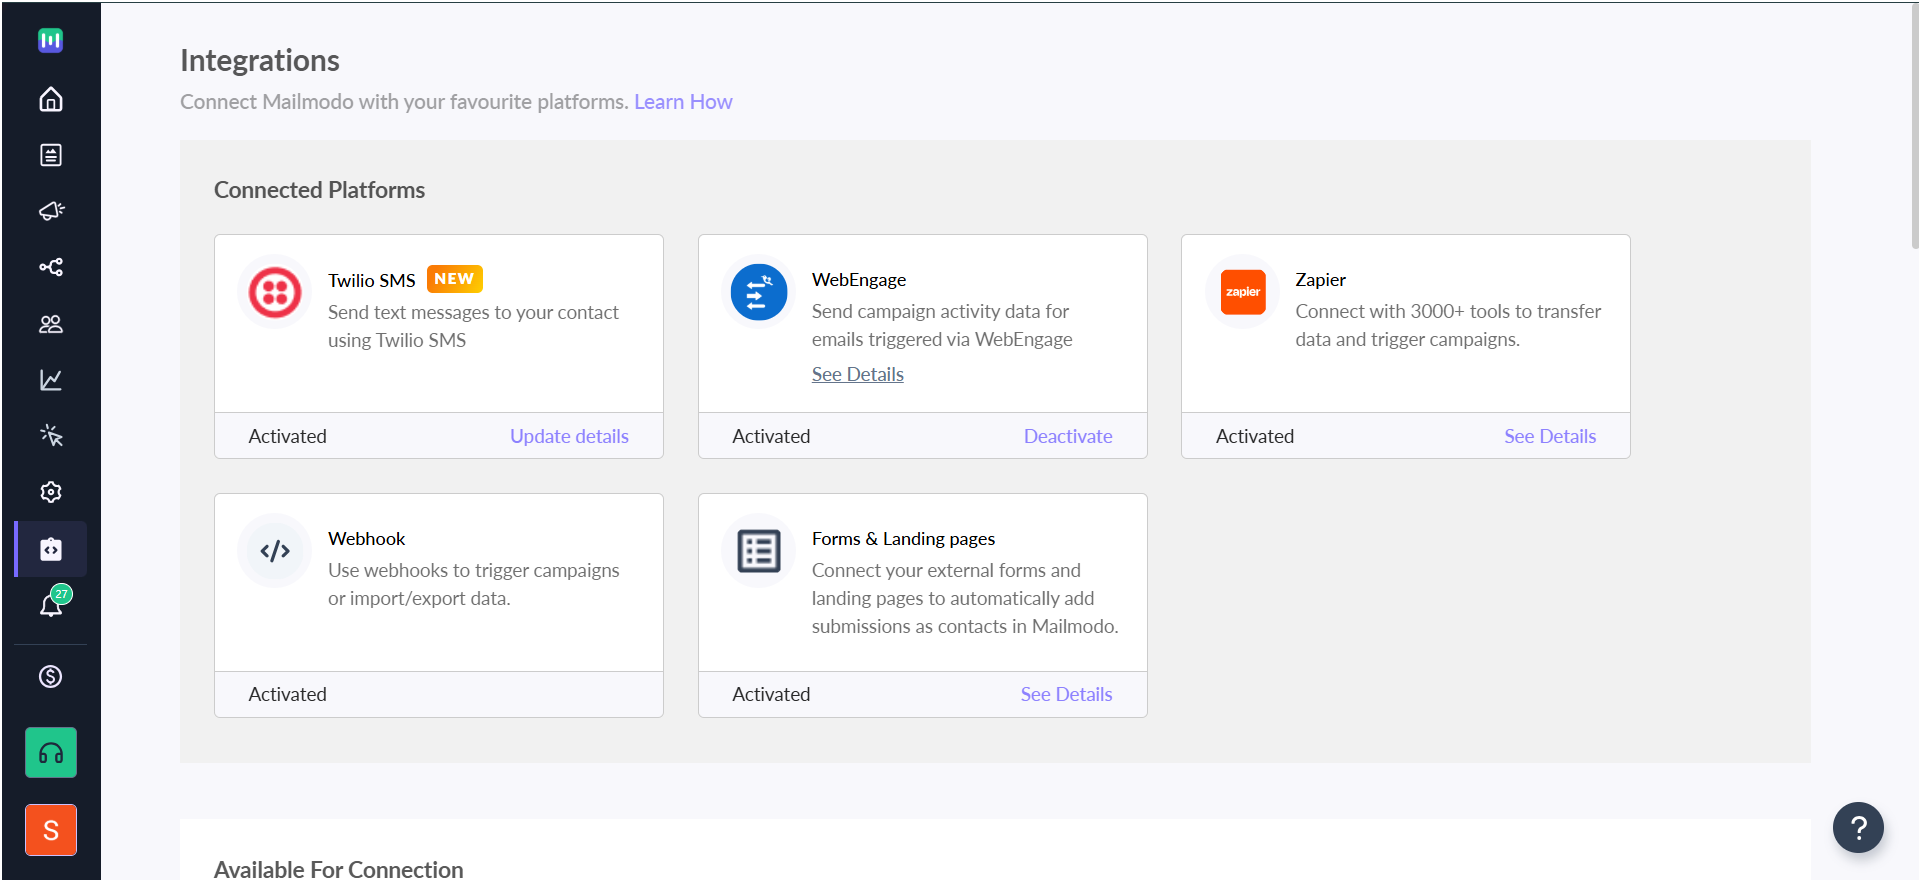Click the Mailmodo logo in sidebar
The height and width of the screenshot is (882, 1921).
point(50,40)
